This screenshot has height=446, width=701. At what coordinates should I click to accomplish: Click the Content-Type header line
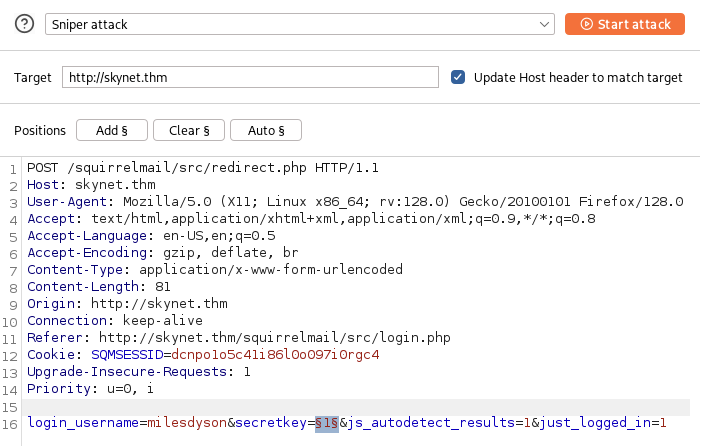coord(214,269)
